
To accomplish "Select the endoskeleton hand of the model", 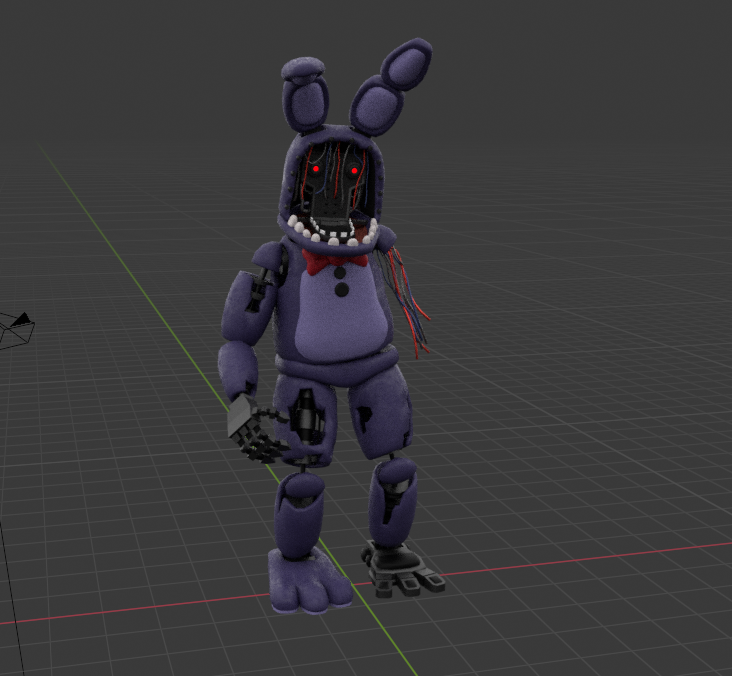I will (256, 428).
